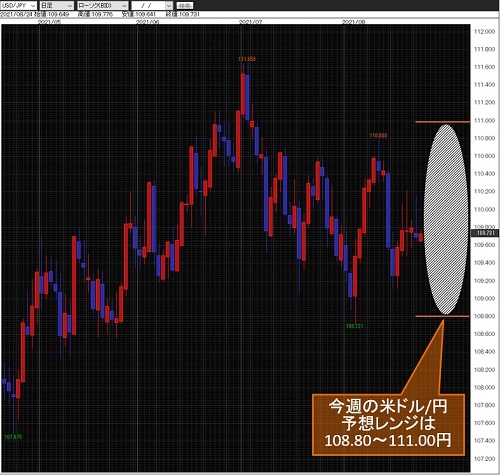Viewport: 500px width, 475px height.
Task: Click the 2021/08 month label on time axis
Action: tap(354, 22)
